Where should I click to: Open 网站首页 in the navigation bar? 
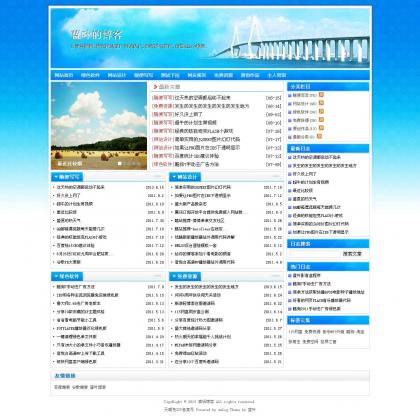pyautogui.click(x=64, y=75)
